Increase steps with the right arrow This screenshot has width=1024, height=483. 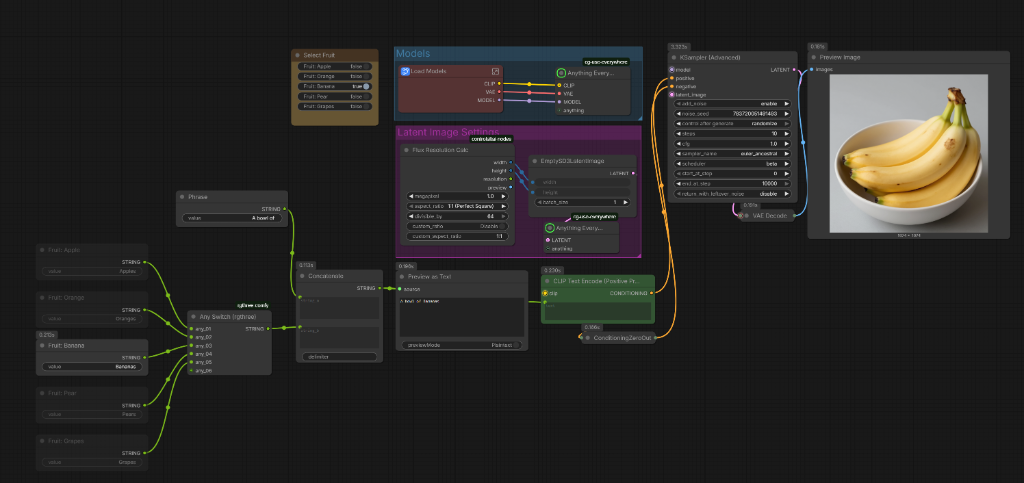click(x=786, y=134)
